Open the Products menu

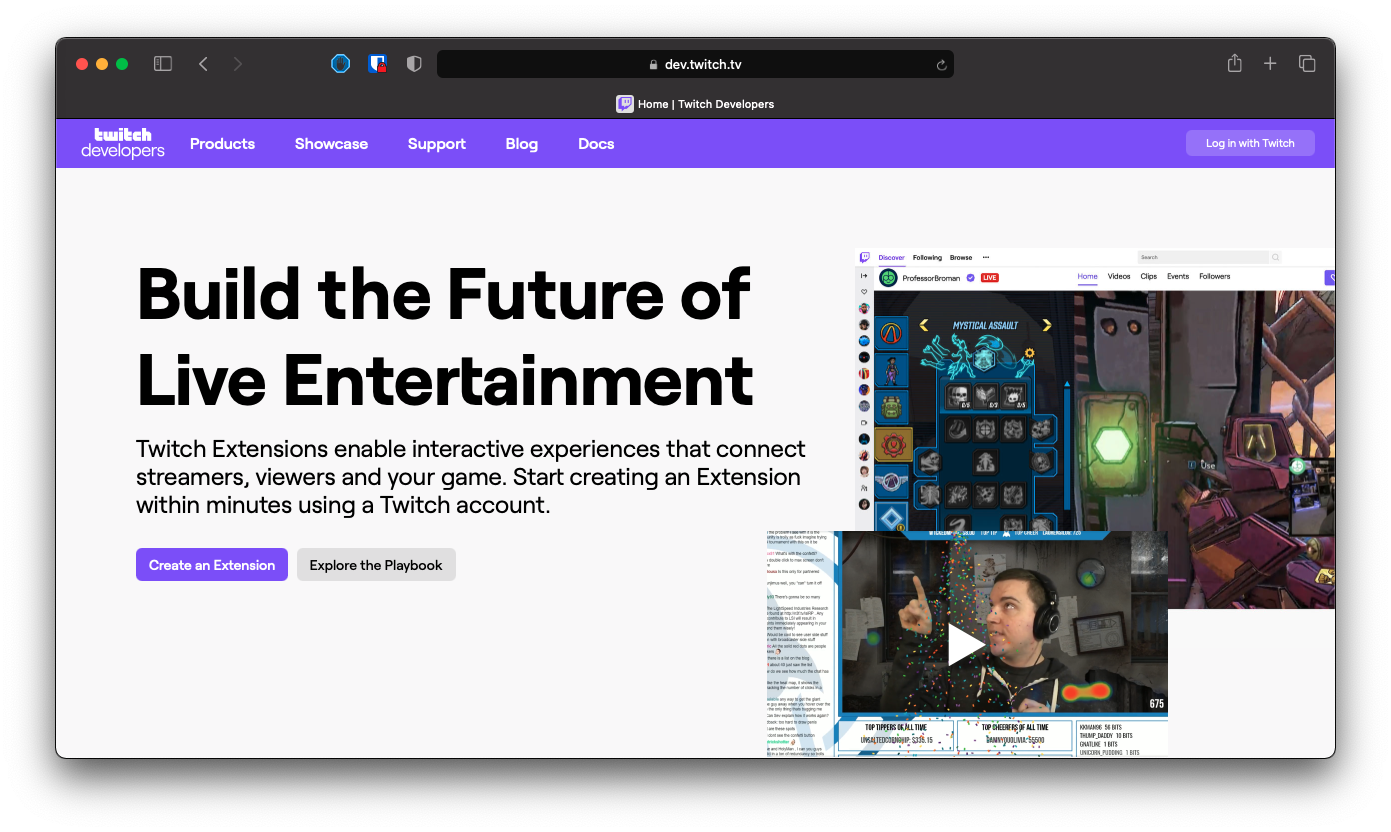pyautogui.click(x=222, y=143)
